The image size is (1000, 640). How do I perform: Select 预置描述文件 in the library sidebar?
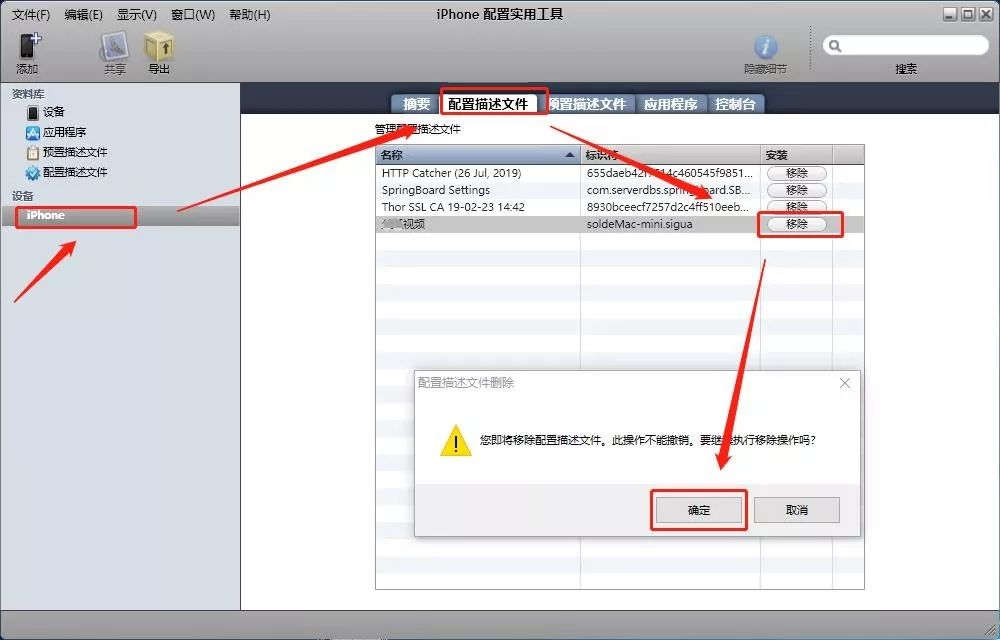(66, 152)
